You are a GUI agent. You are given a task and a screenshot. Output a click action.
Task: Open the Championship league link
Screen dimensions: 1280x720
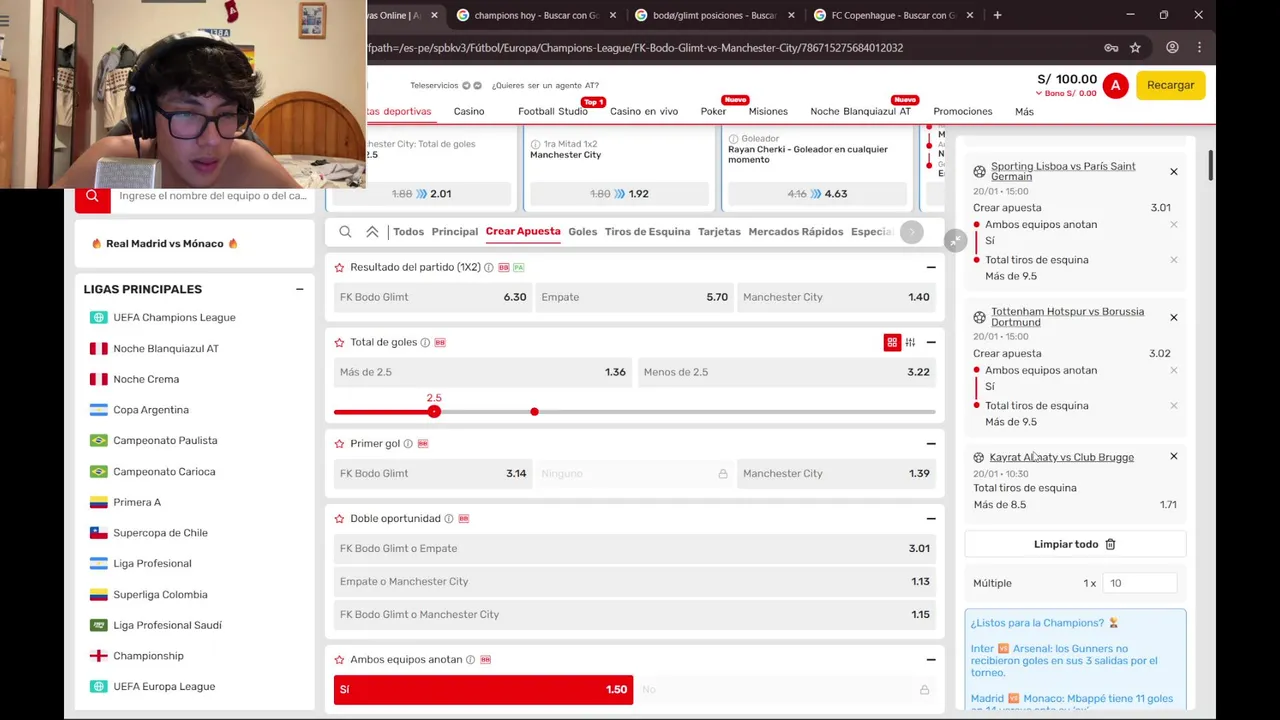(148, 656)
